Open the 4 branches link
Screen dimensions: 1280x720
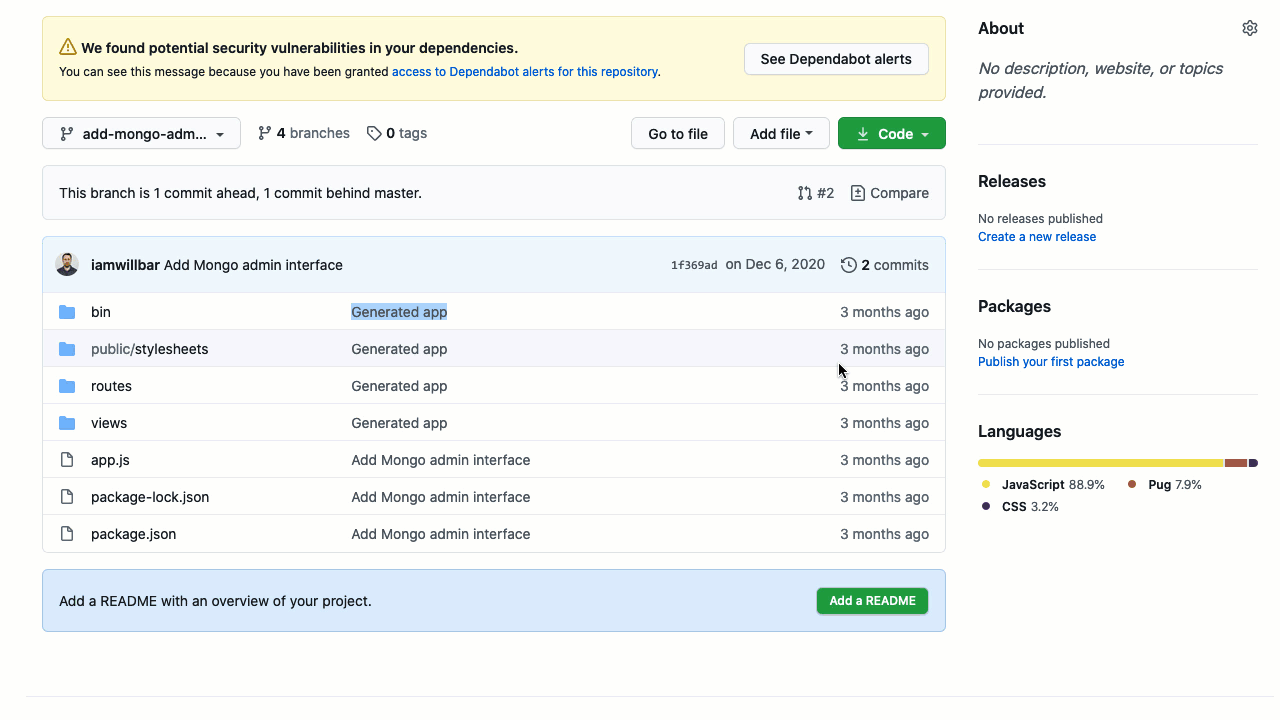coord(304,133)
